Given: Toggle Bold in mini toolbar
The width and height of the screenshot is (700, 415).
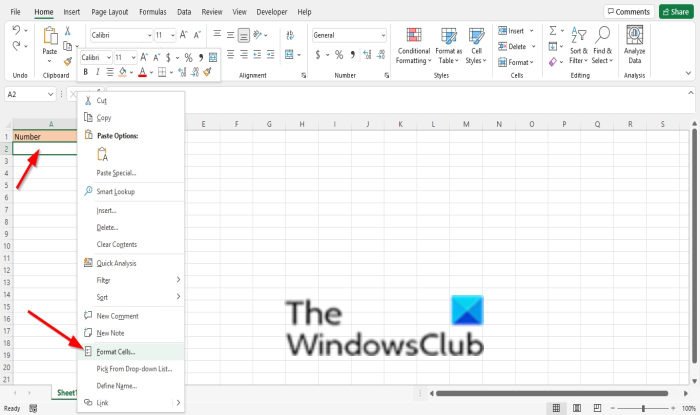Looking at the screenshot, I should [85, 72].
